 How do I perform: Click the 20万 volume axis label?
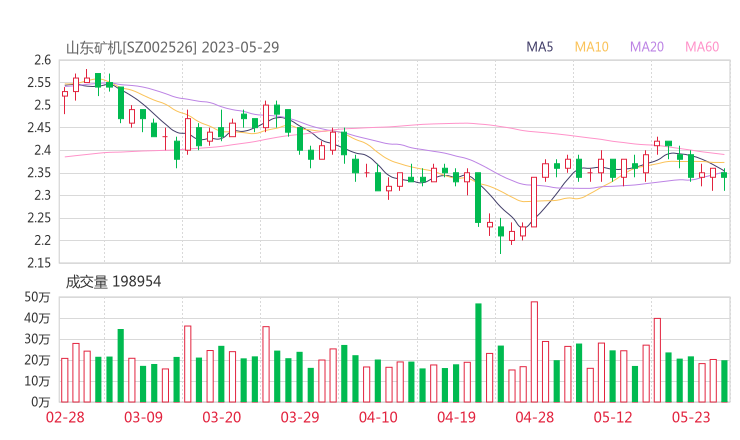click(x=37, y=360)
